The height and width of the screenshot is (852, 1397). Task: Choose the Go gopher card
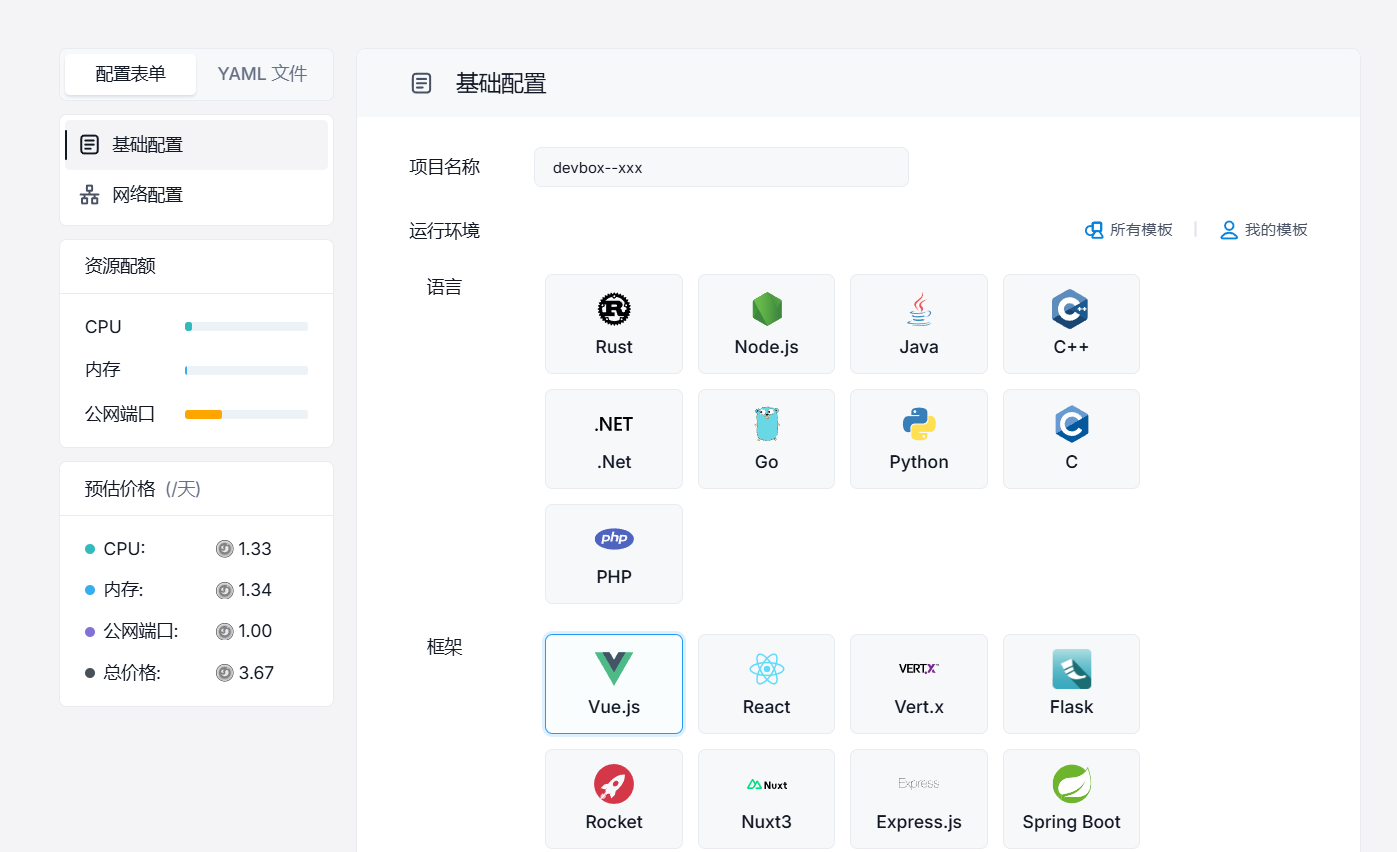click(766, 439)
